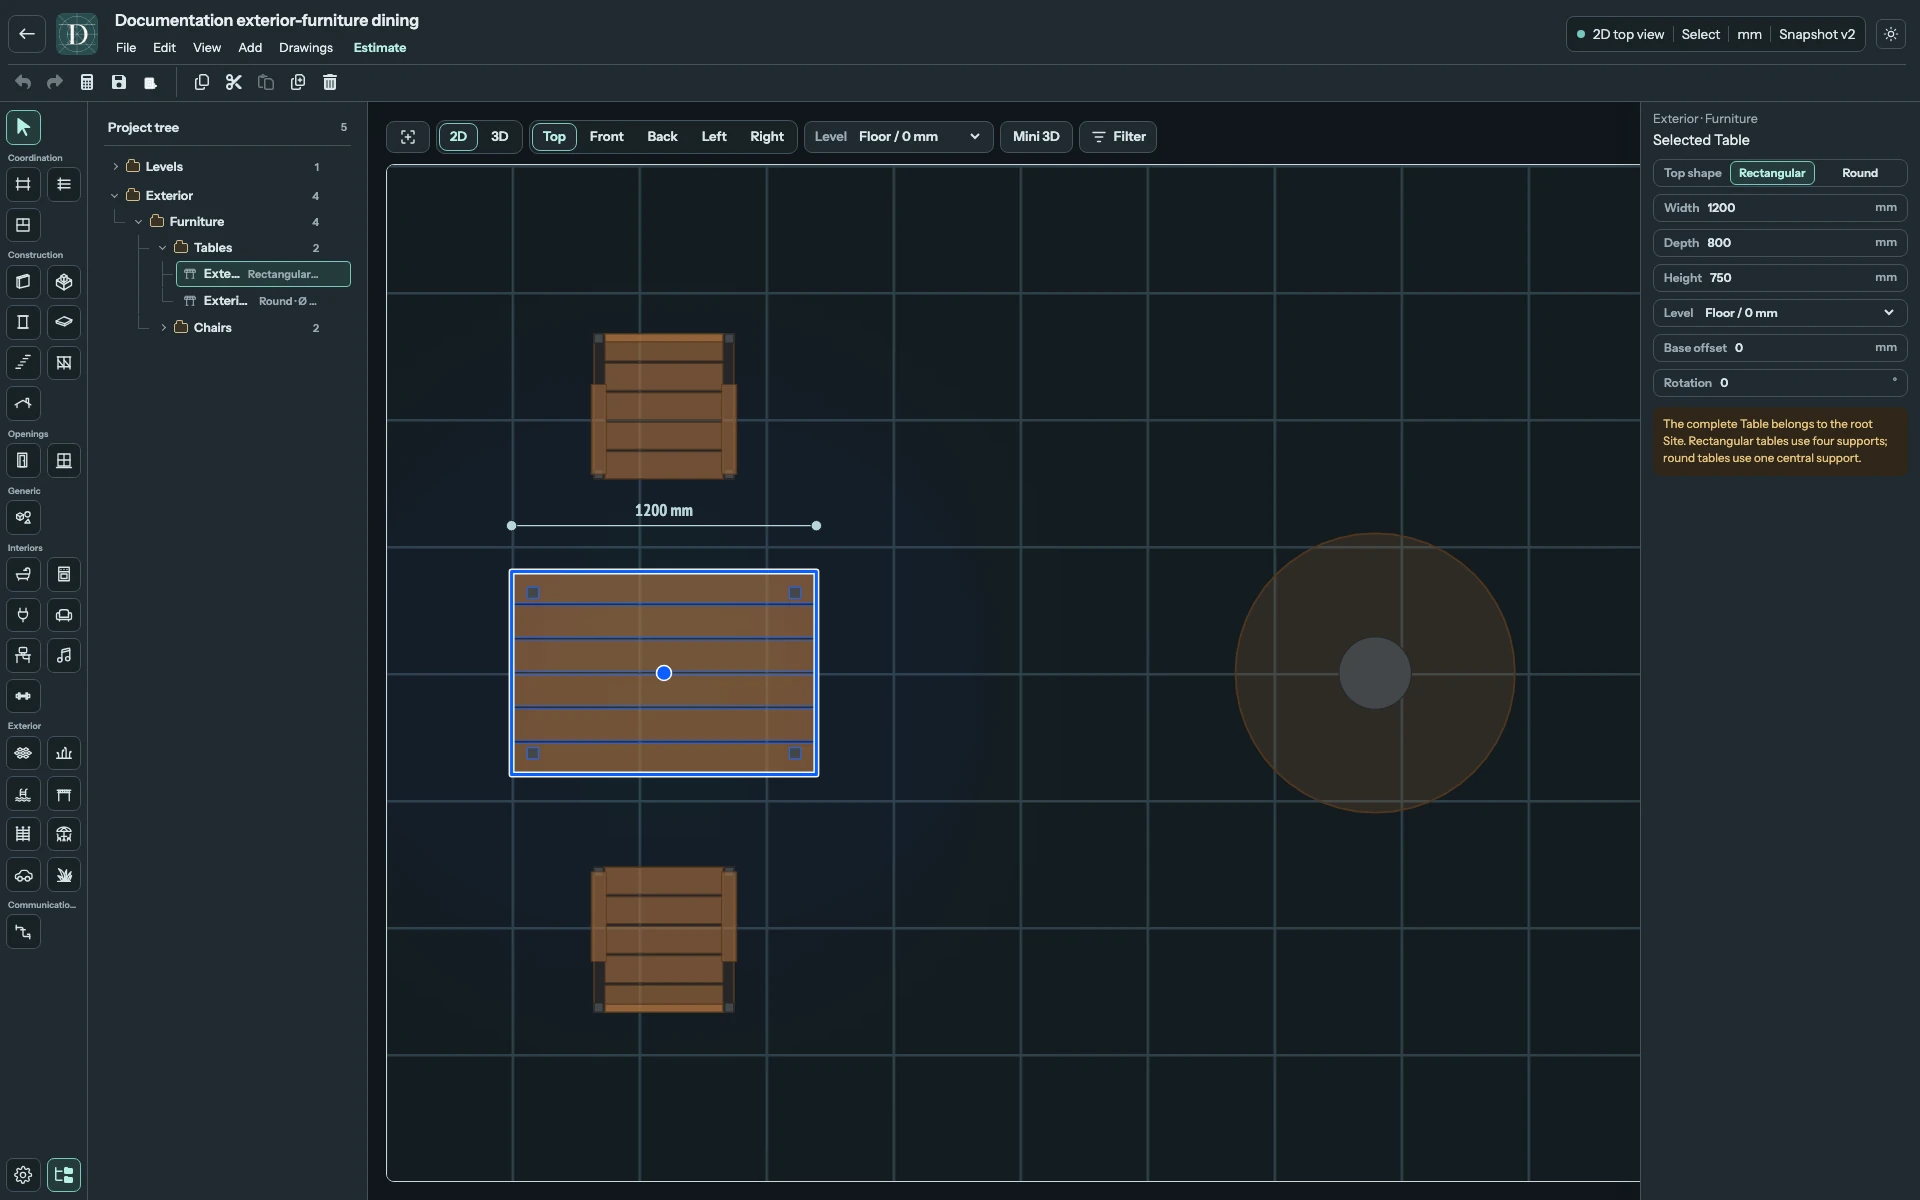Toggle the project tree panel button
This screenshot has width=1920, height=1200.
tap(64, 1175)
